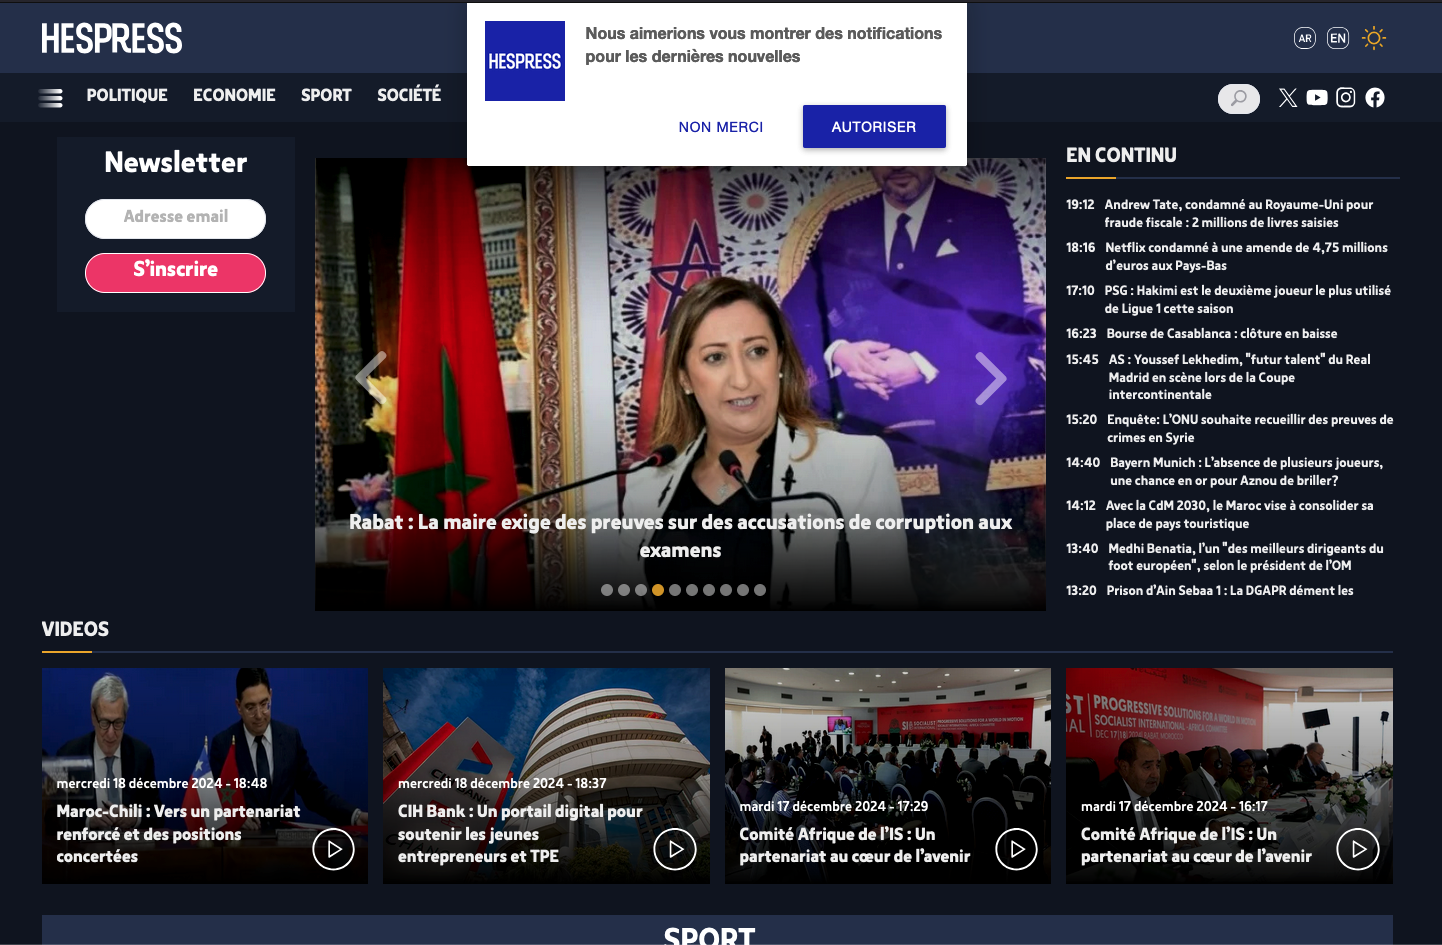Click the search magnifier button
This screenshot has width=1442, height=945.
click(x=1238, y=98)
